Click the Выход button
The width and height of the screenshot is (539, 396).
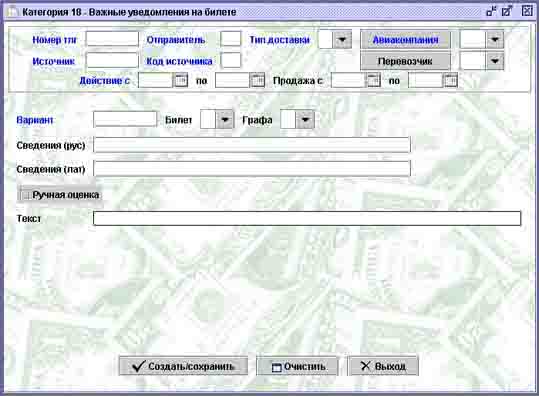point(383,366)
